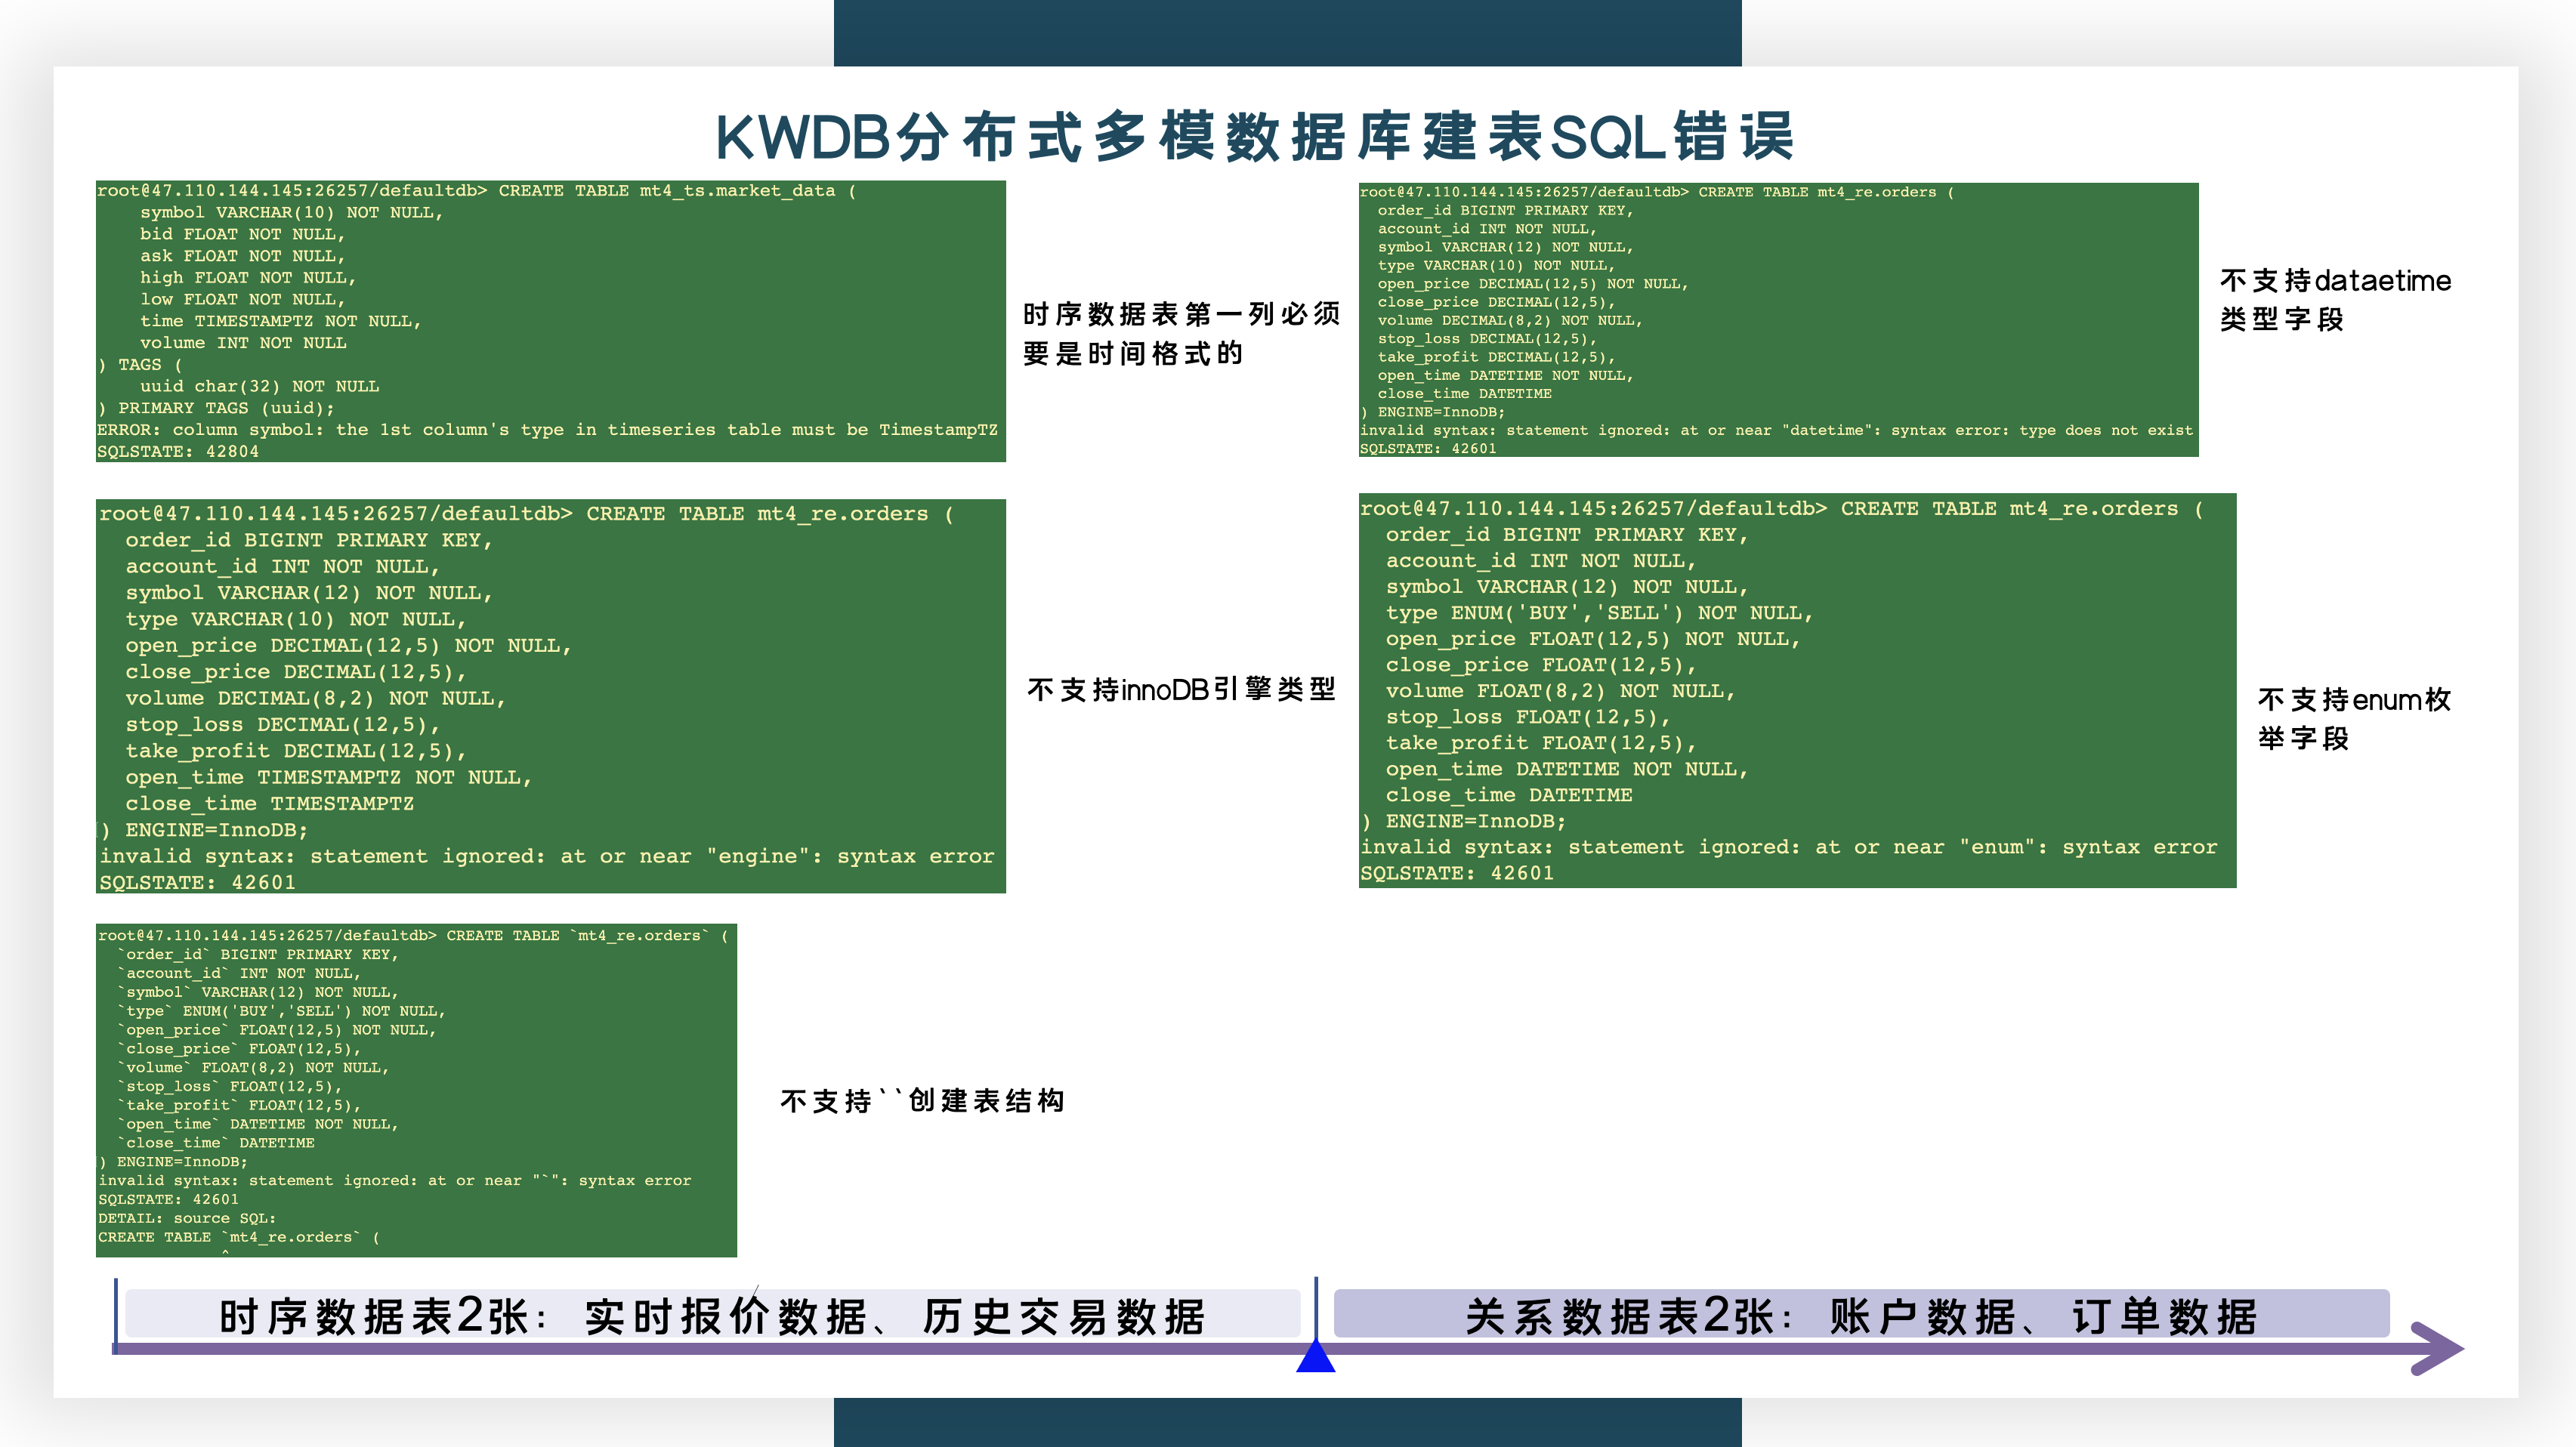
Task: Click the error line ending "type does not exist"
Action: tap(1776, 430)
